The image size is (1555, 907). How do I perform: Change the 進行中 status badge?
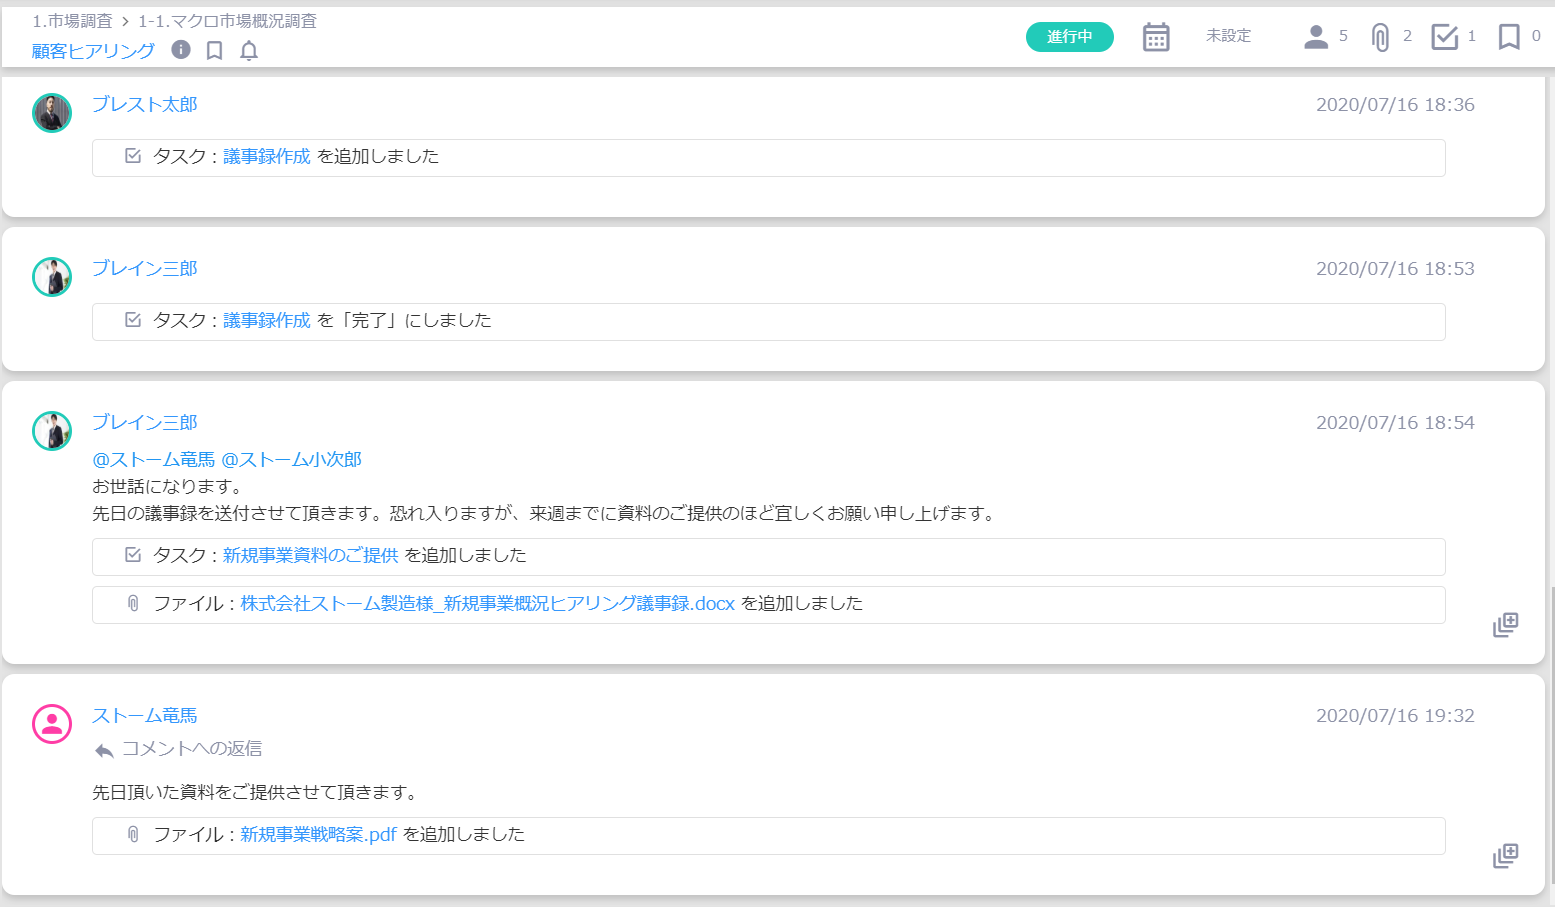click(1069, 37)
